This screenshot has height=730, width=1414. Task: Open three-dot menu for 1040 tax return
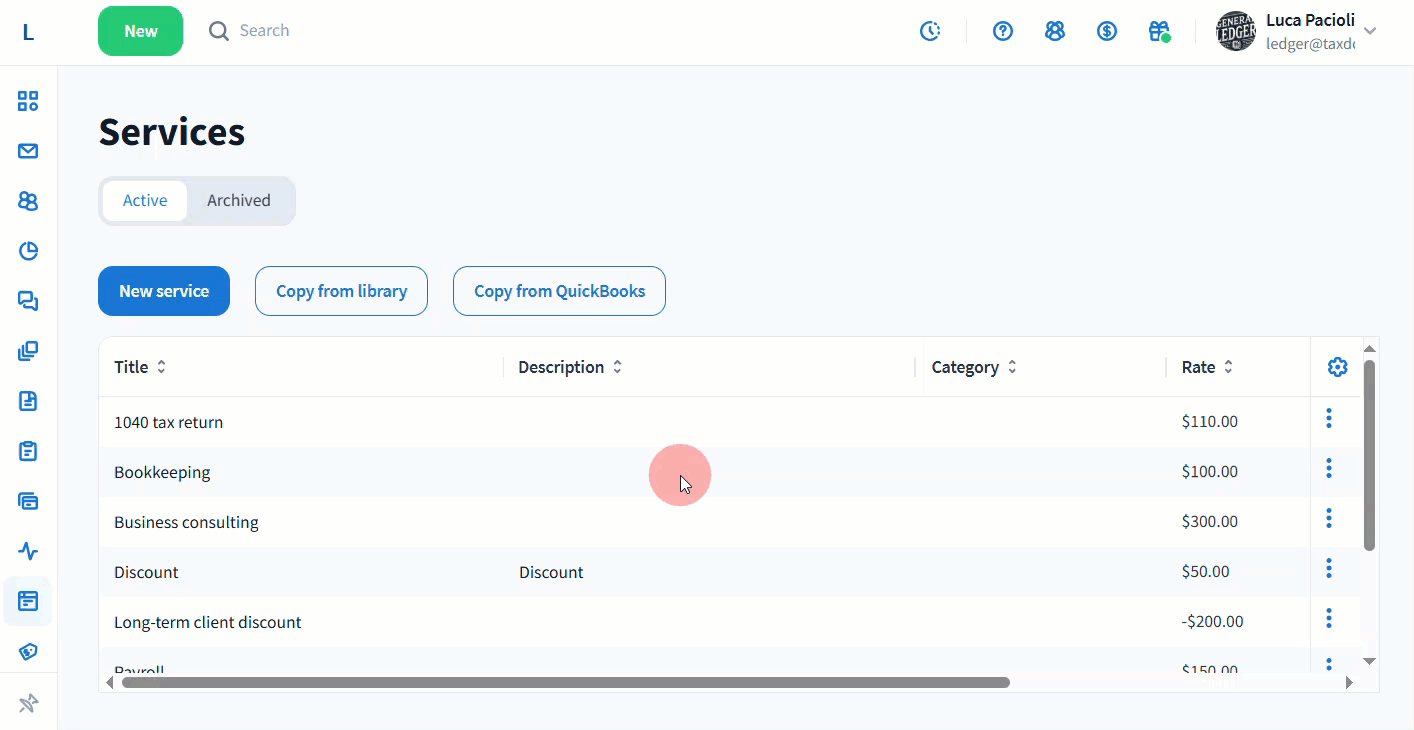coord(1329,418)
